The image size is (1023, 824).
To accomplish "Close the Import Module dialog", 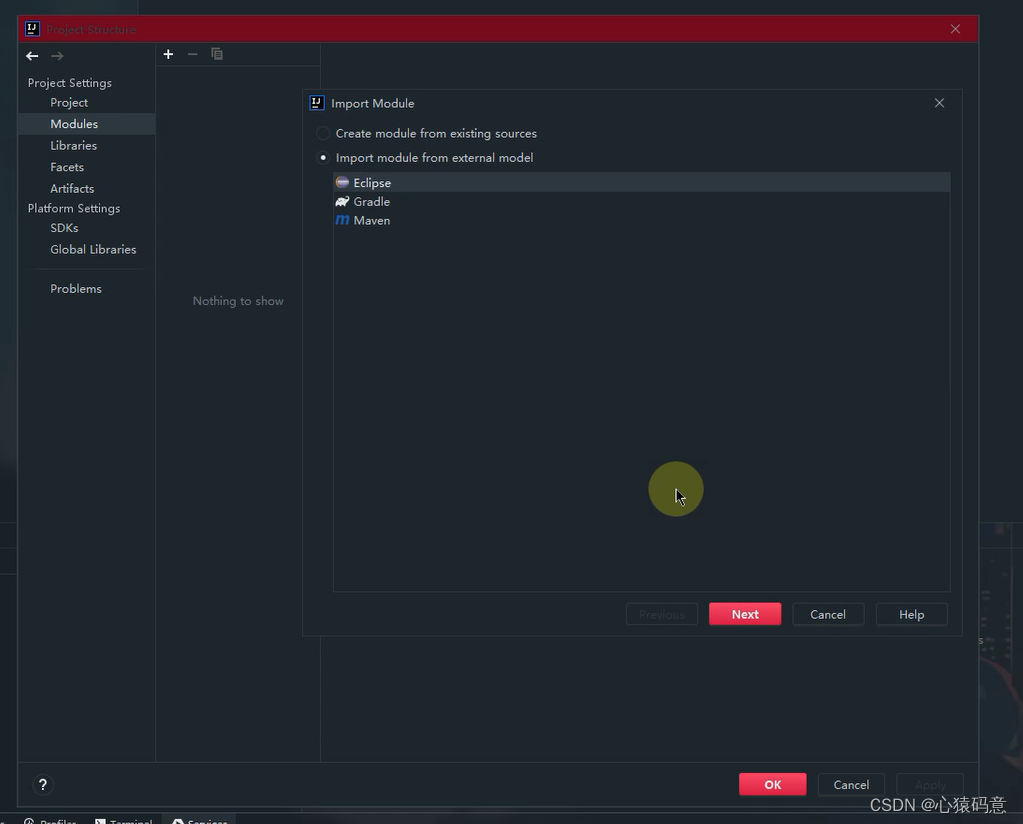I will pyautogui.click(x=939, y=103).
